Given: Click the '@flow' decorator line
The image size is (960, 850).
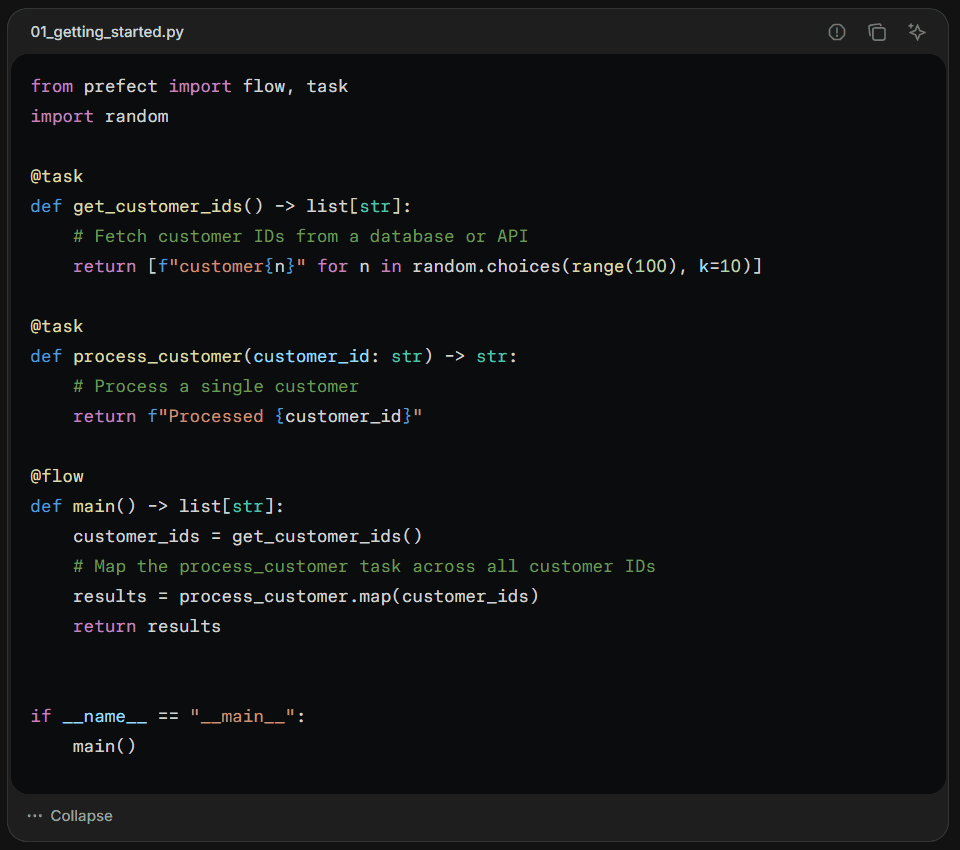Looking at the screenshot, I should [x=57, y=476].
